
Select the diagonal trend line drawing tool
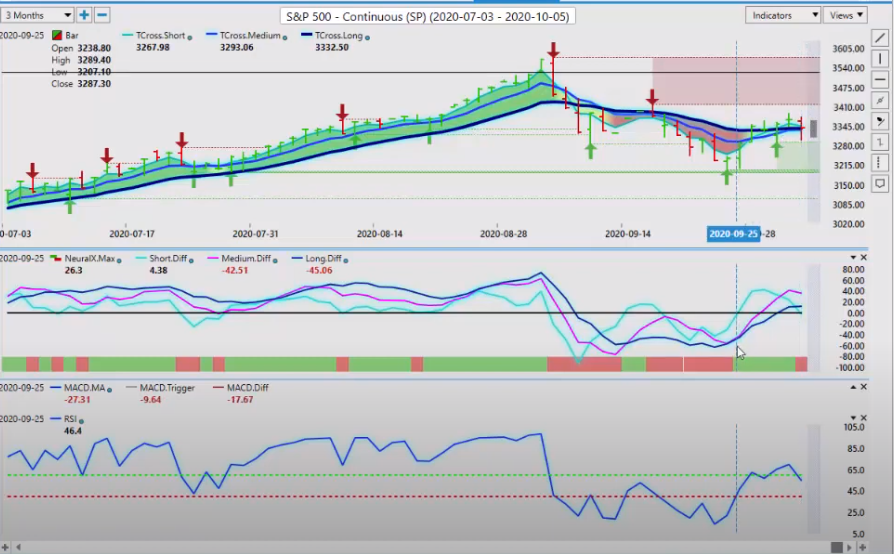(x=880, y=38)
